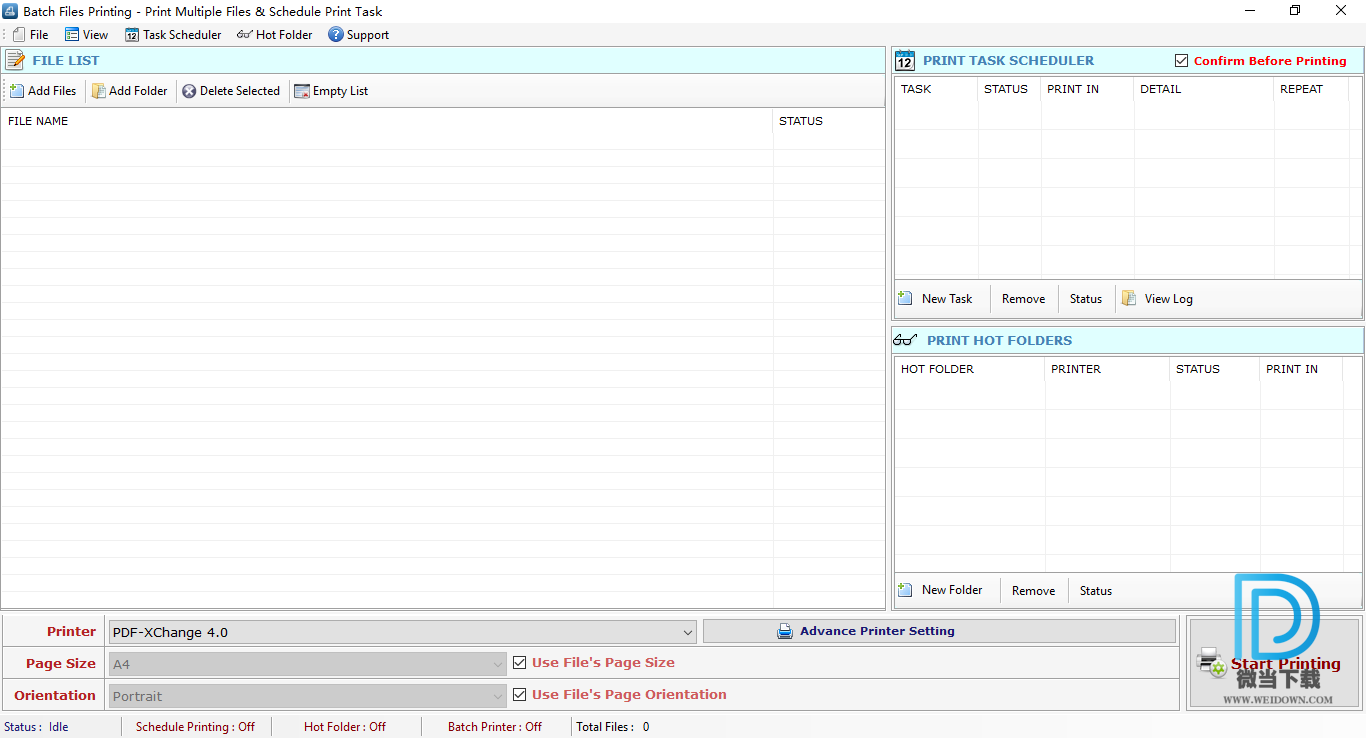Click the Support help icon
1366x738 pixels.
pyautogui.click(x=336, y=34)
